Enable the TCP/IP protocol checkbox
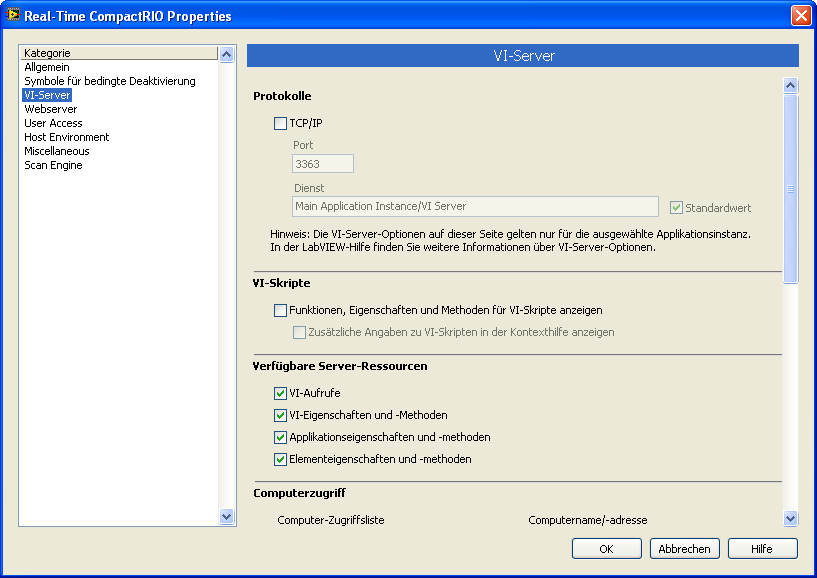 coord(280,123)
